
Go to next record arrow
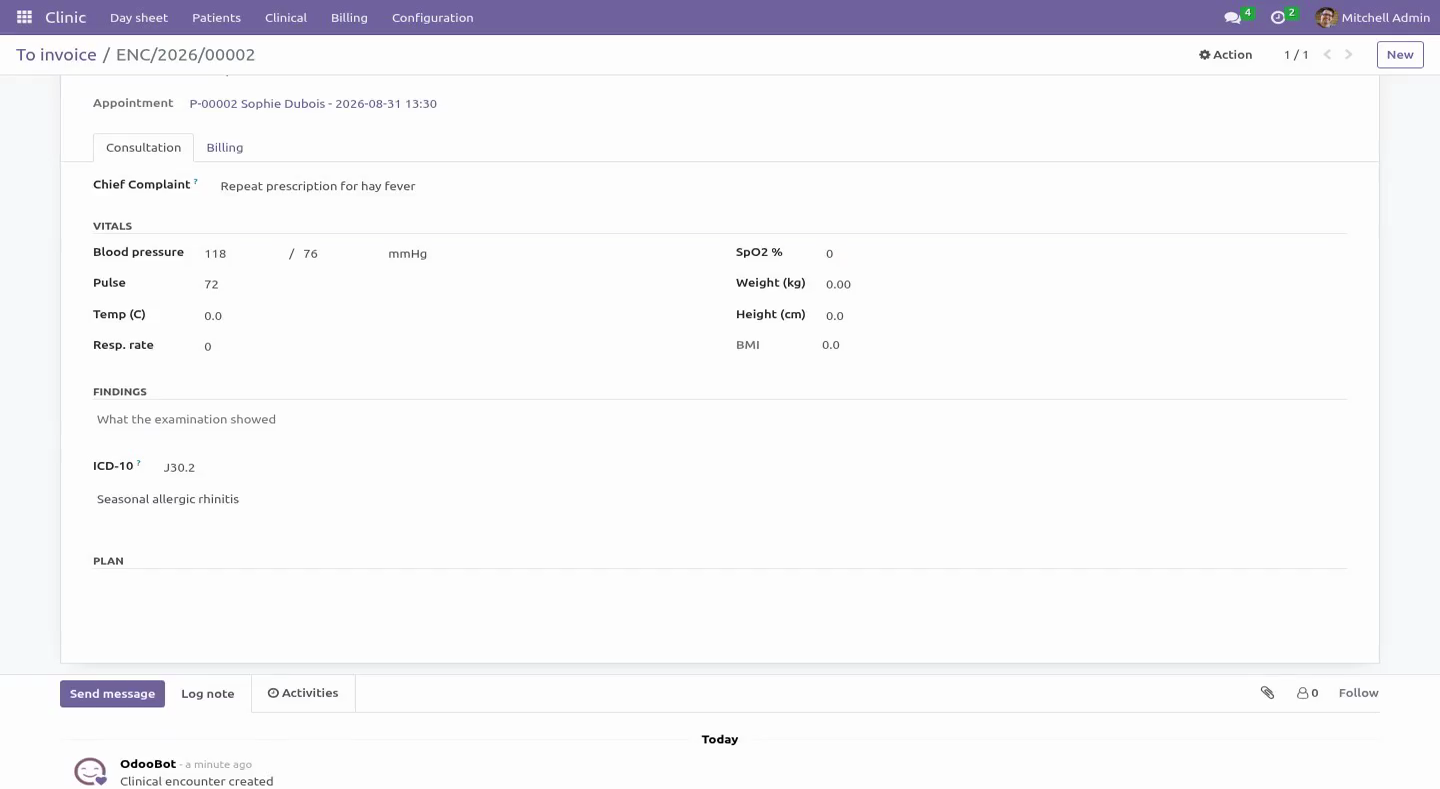click(1349, 55)
